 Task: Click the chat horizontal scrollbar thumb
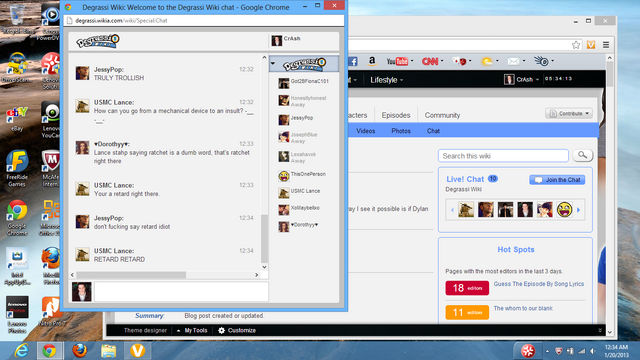pos(131,275)
